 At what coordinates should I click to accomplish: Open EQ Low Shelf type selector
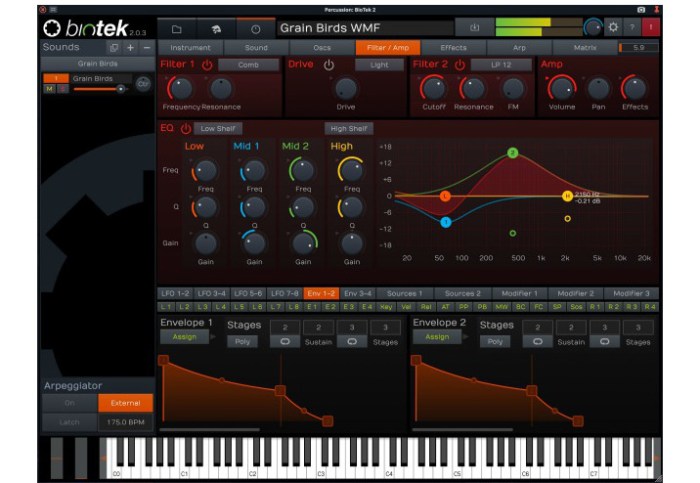coord(218,129)
